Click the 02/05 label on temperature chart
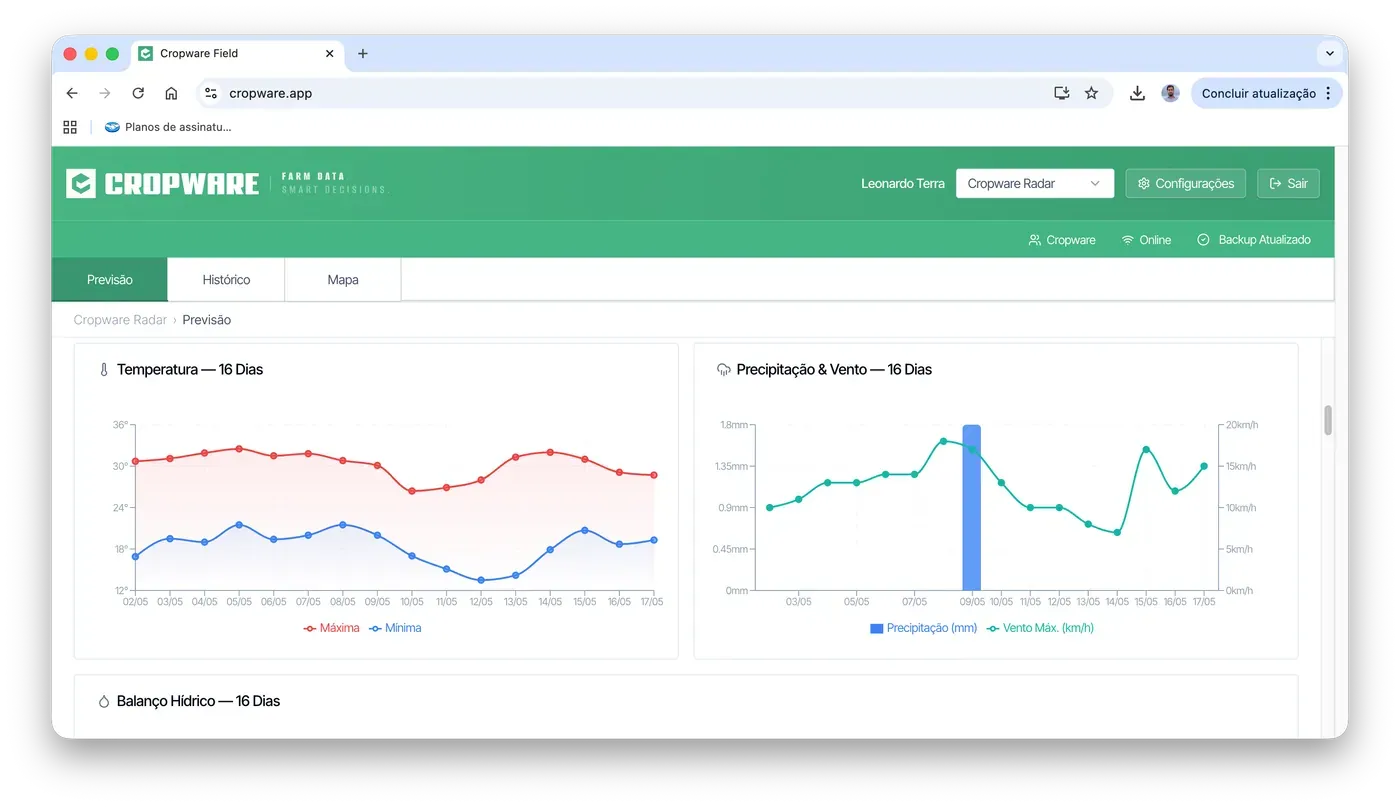The height and width of the screenshot is (807, 1400). pos(135,602)
